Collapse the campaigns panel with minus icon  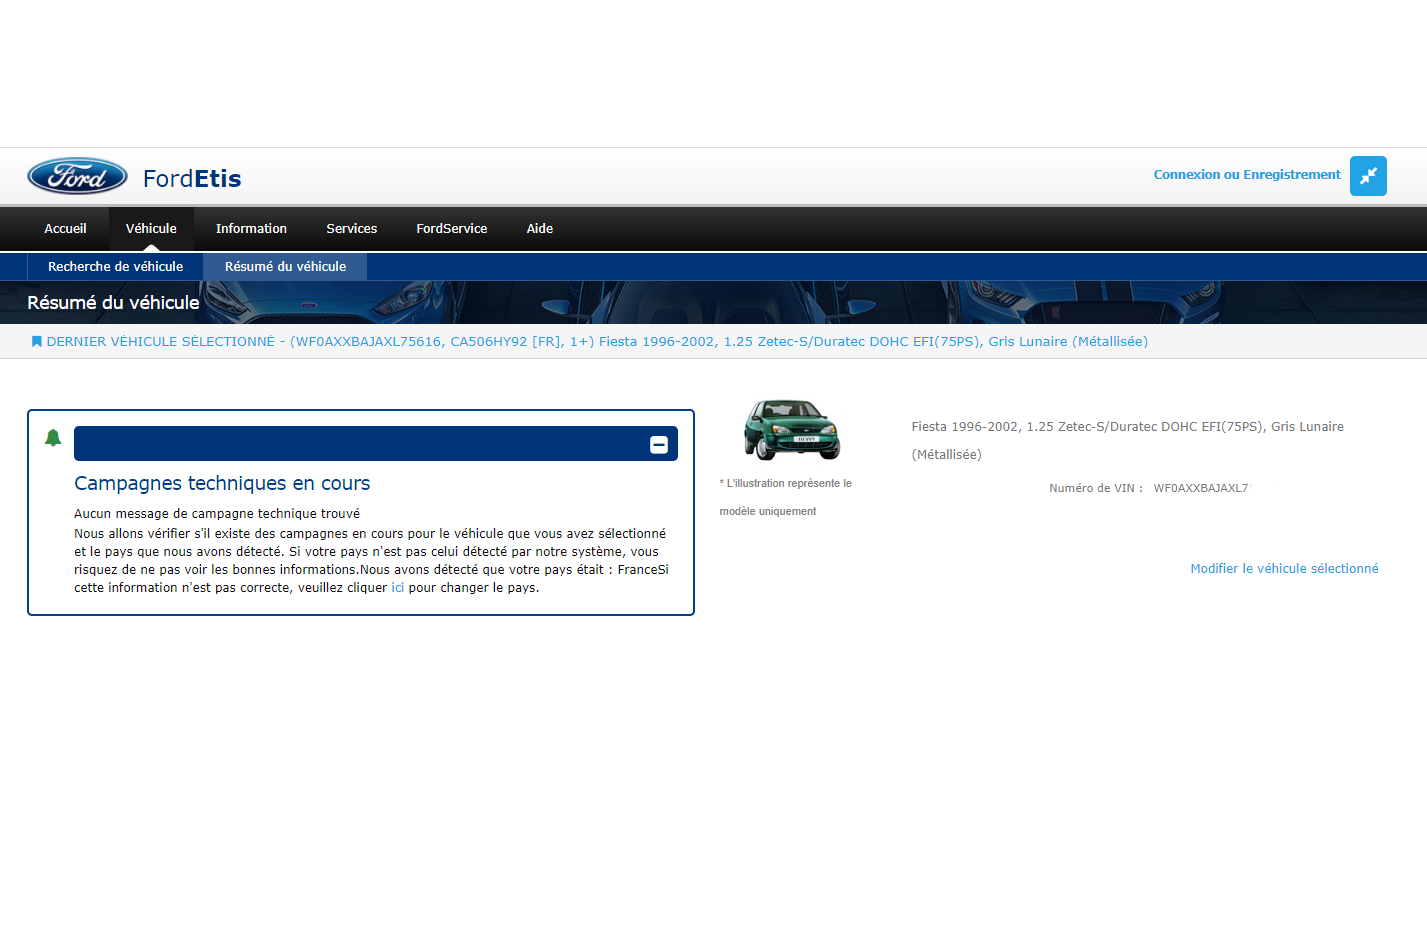click(658, 445)
